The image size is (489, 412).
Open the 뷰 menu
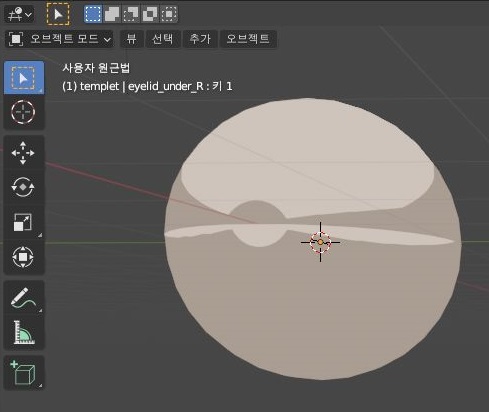pyautogui.click(x=131, y=39)
